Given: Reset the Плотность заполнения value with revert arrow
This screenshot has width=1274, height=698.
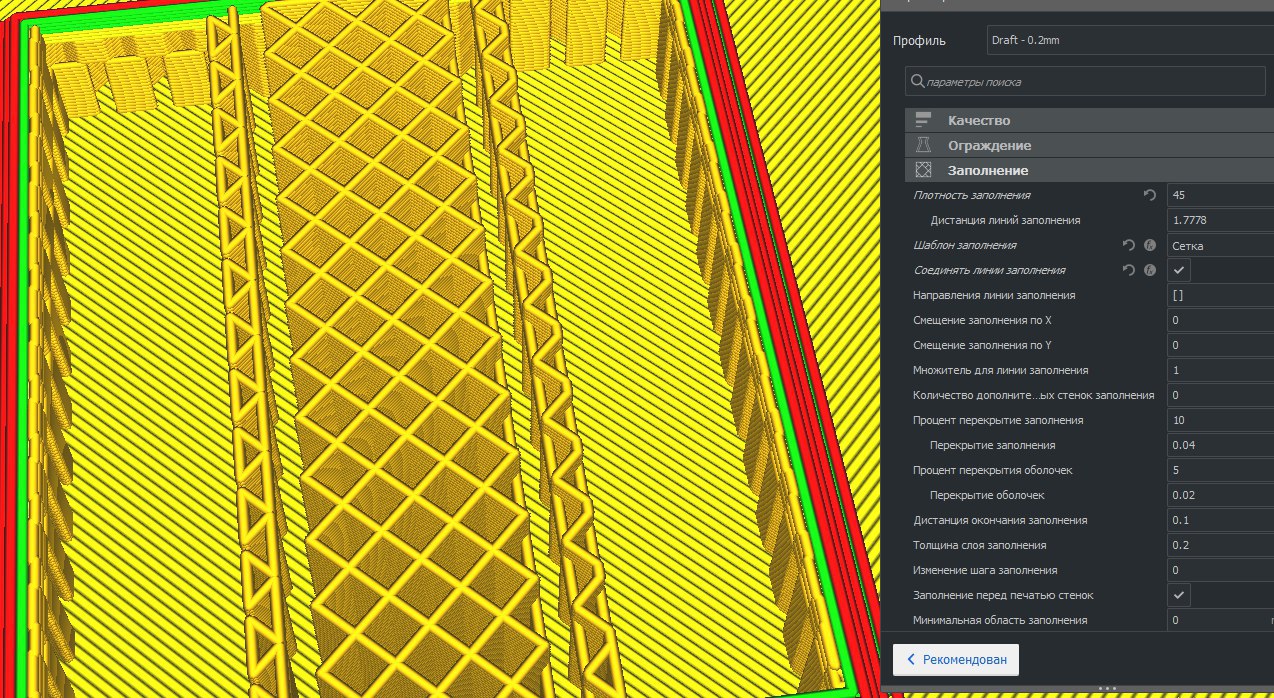Looking at the screenshot, I should (1149, 195).
